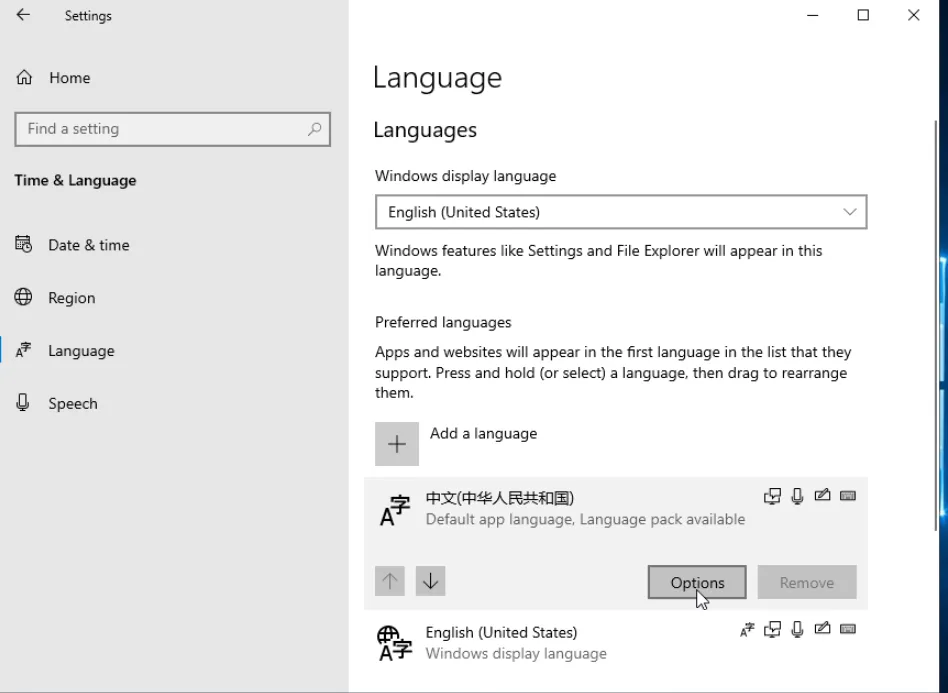Screen dimensions: 948x693
Task: Open Options for the Chinese language
Action: 697,583
